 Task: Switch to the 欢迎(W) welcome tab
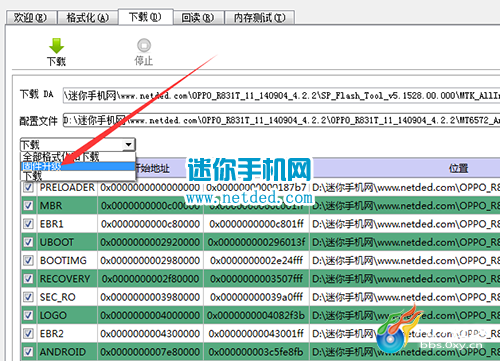[30, 18]
